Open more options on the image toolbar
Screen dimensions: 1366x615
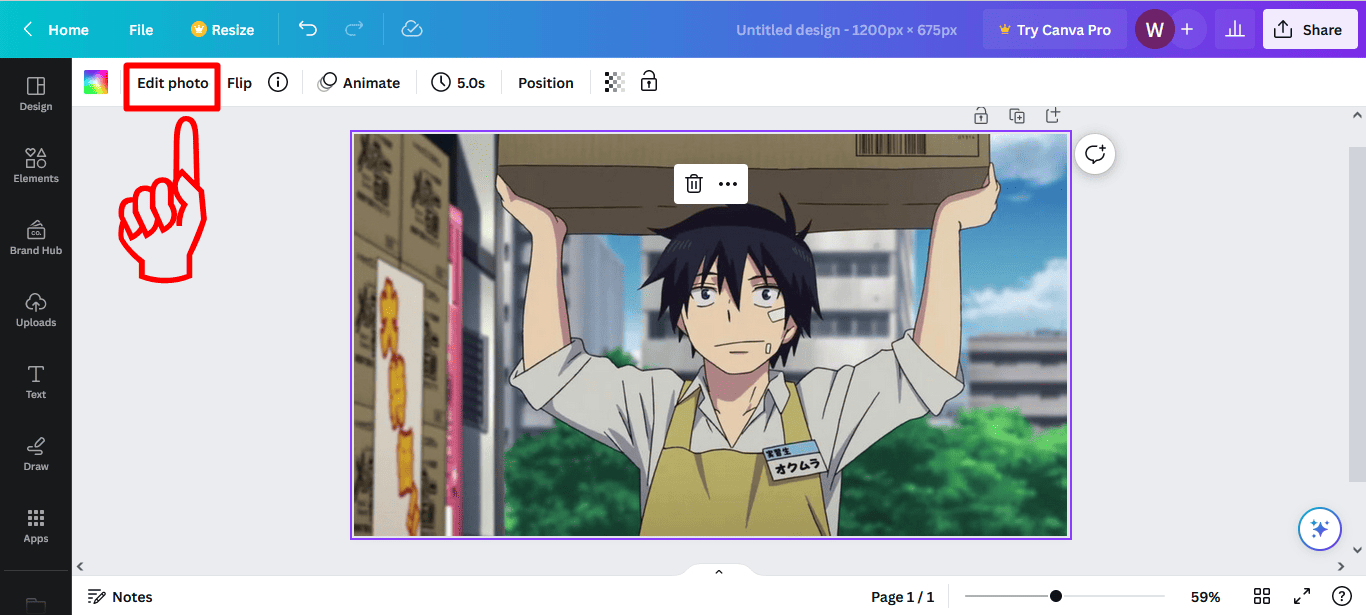click(x=728, y=183)
